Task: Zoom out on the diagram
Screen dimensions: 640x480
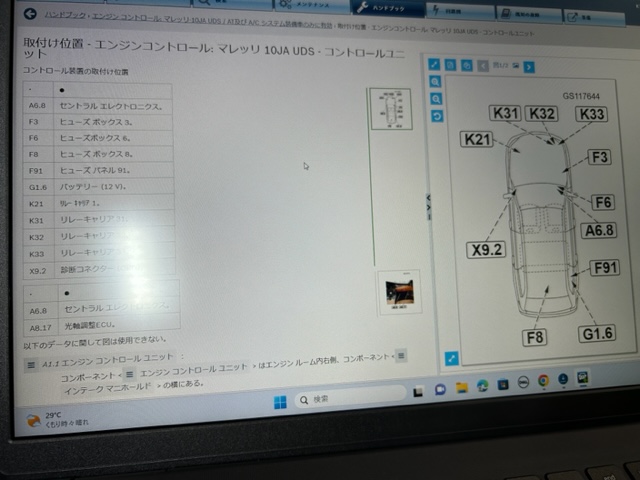Action: 436,99
